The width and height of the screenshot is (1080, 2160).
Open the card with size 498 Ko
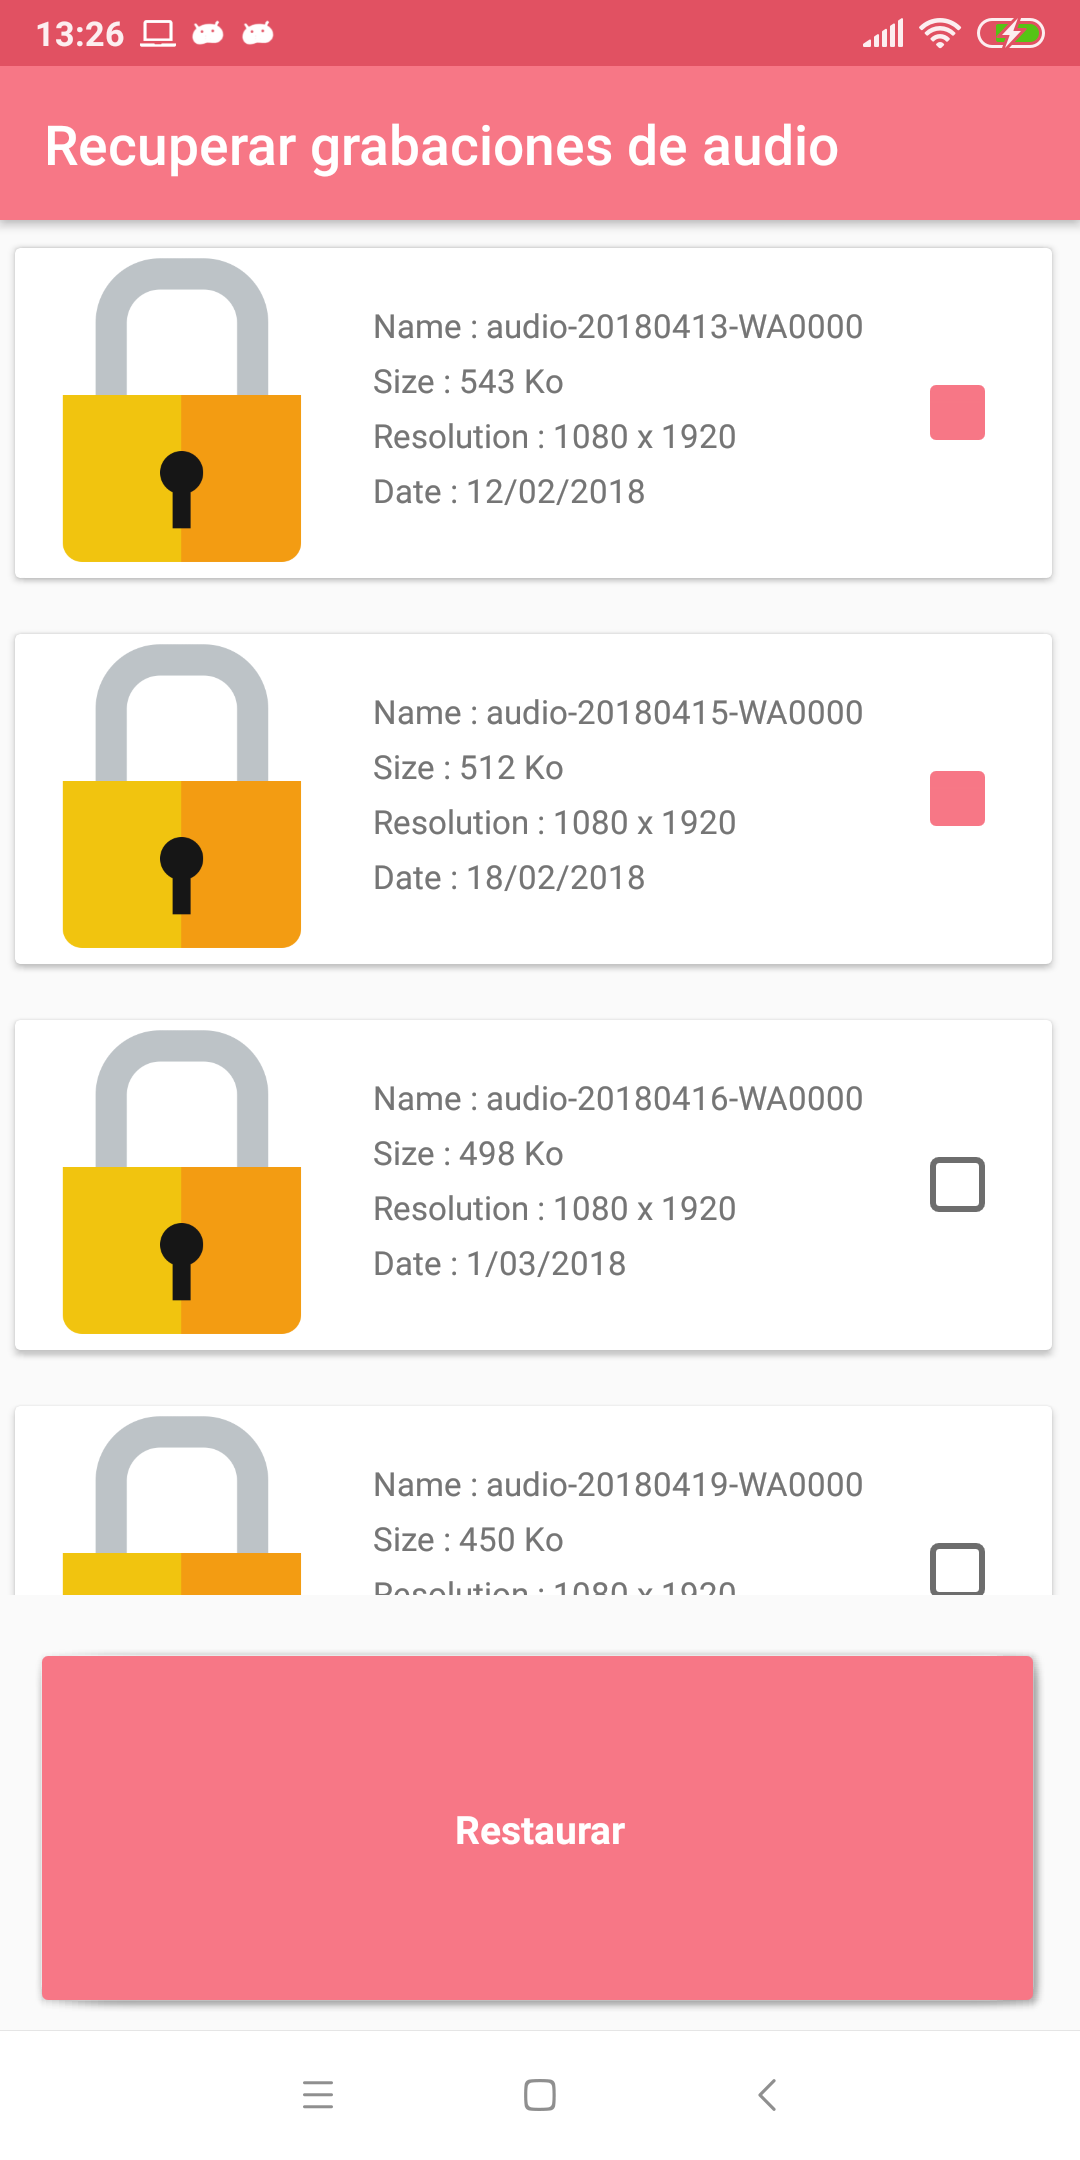(533, 1185)
